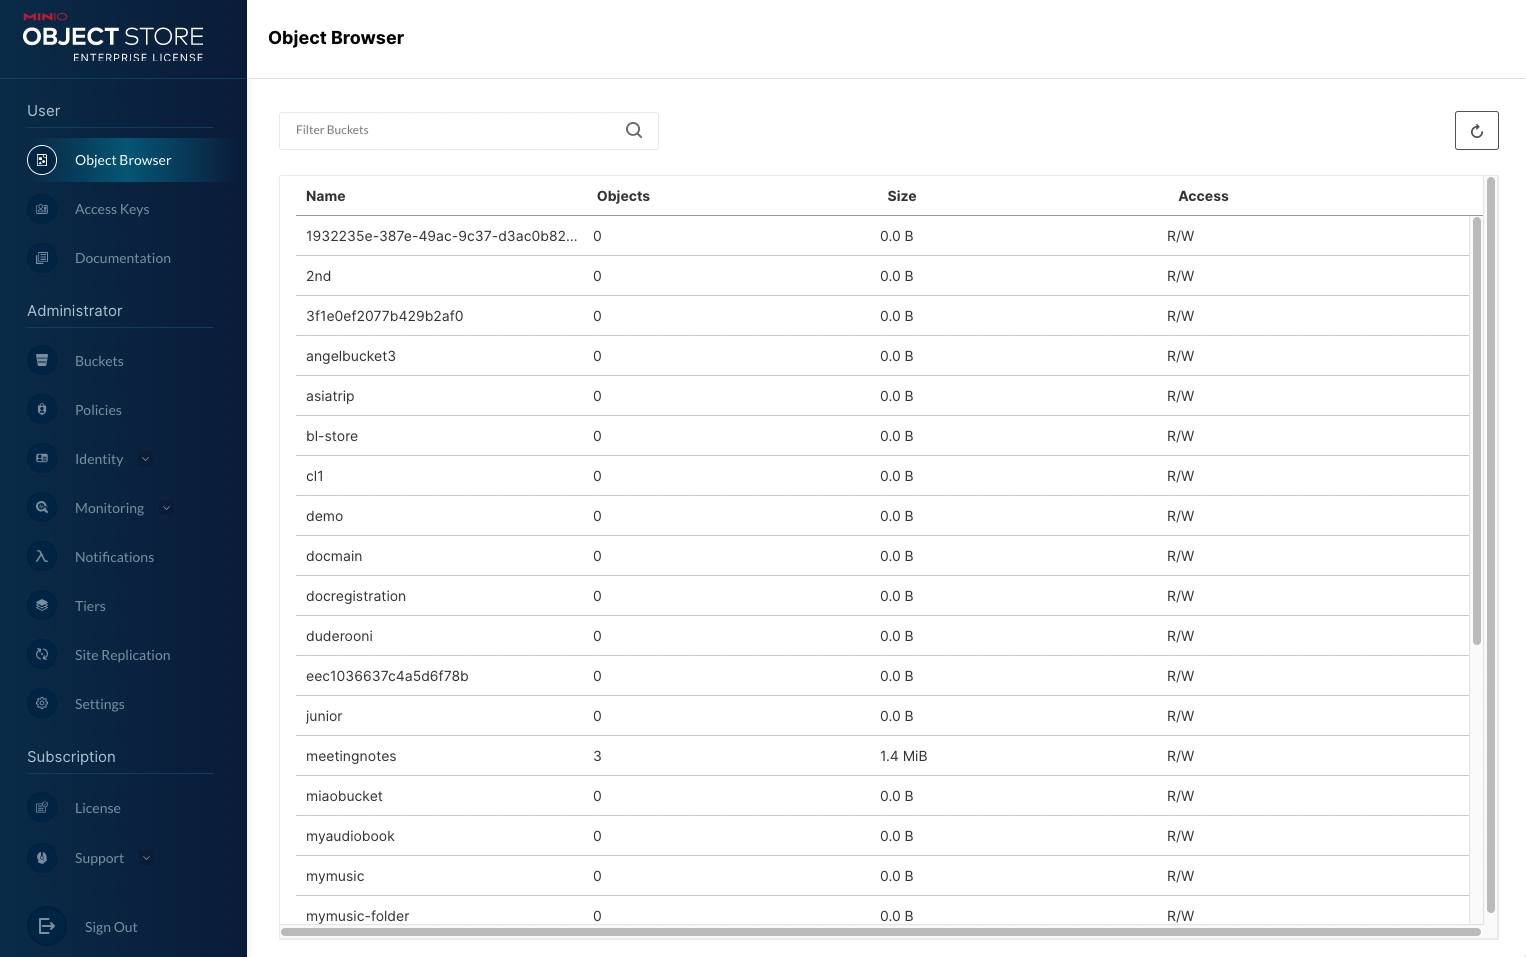The height and width of the screenshot is (957, 1526).
Task: Open Documentation from the sidebar icon
Action: 41,258
